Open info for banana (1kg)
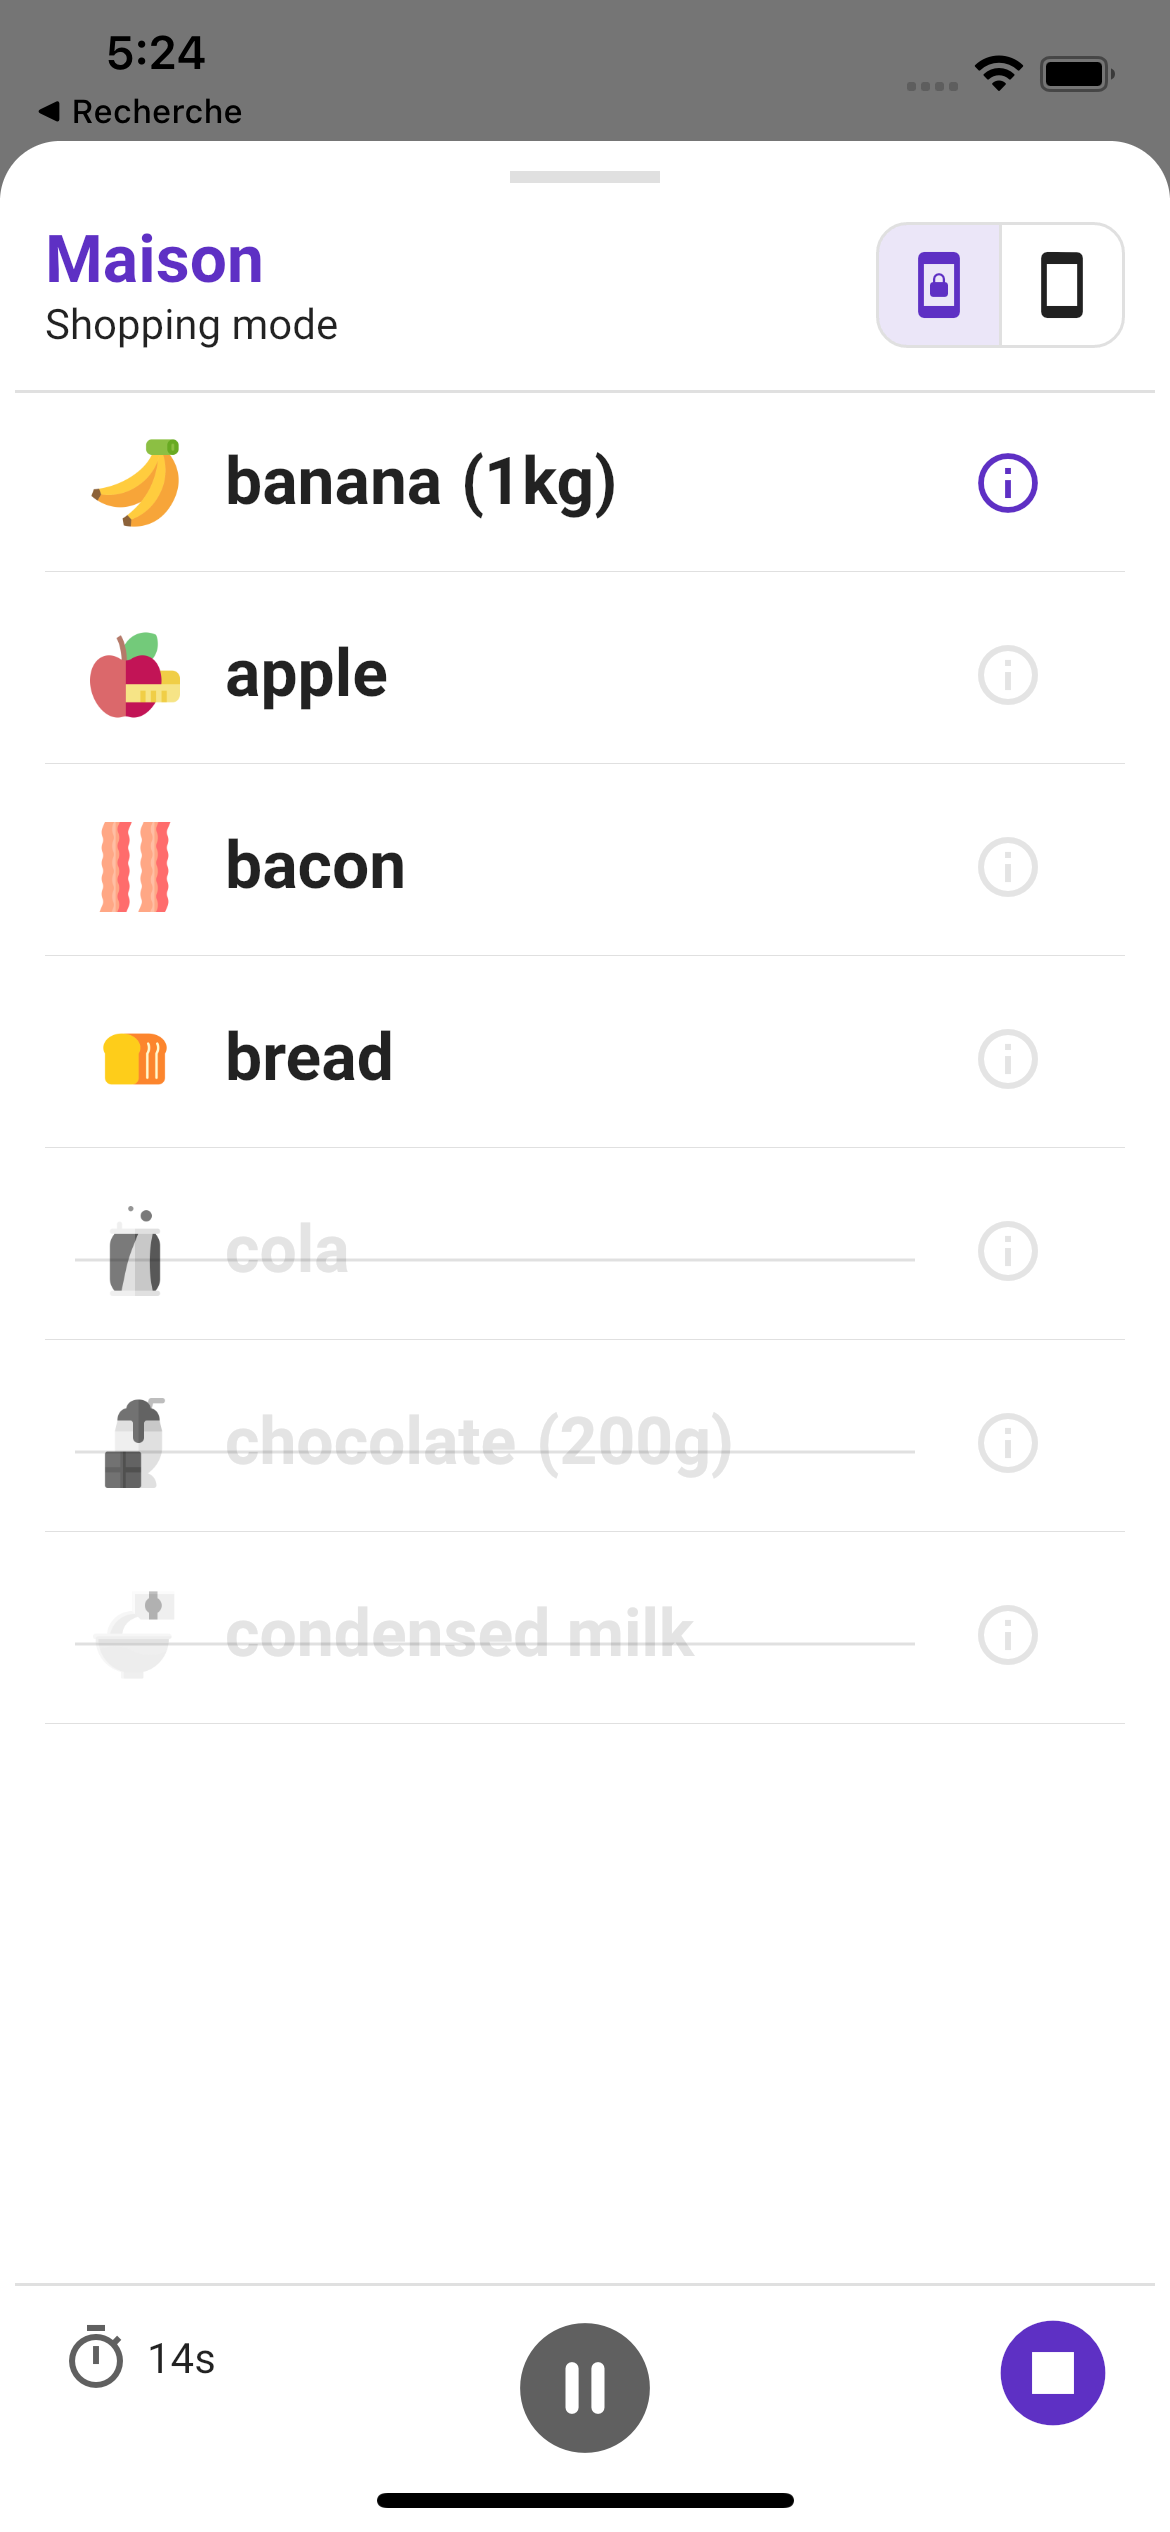1170x2532 pixels. (x=1007, y=483)
